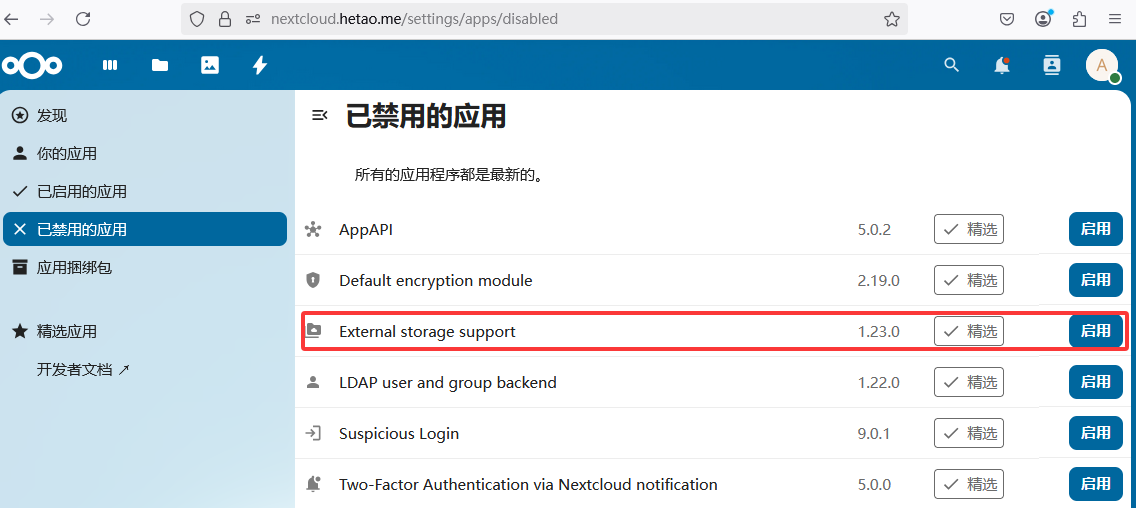Image resolution: width=1136 pixels, height=508 pixels.
Task: Open the Files folder icon
Action: [160, 65]
